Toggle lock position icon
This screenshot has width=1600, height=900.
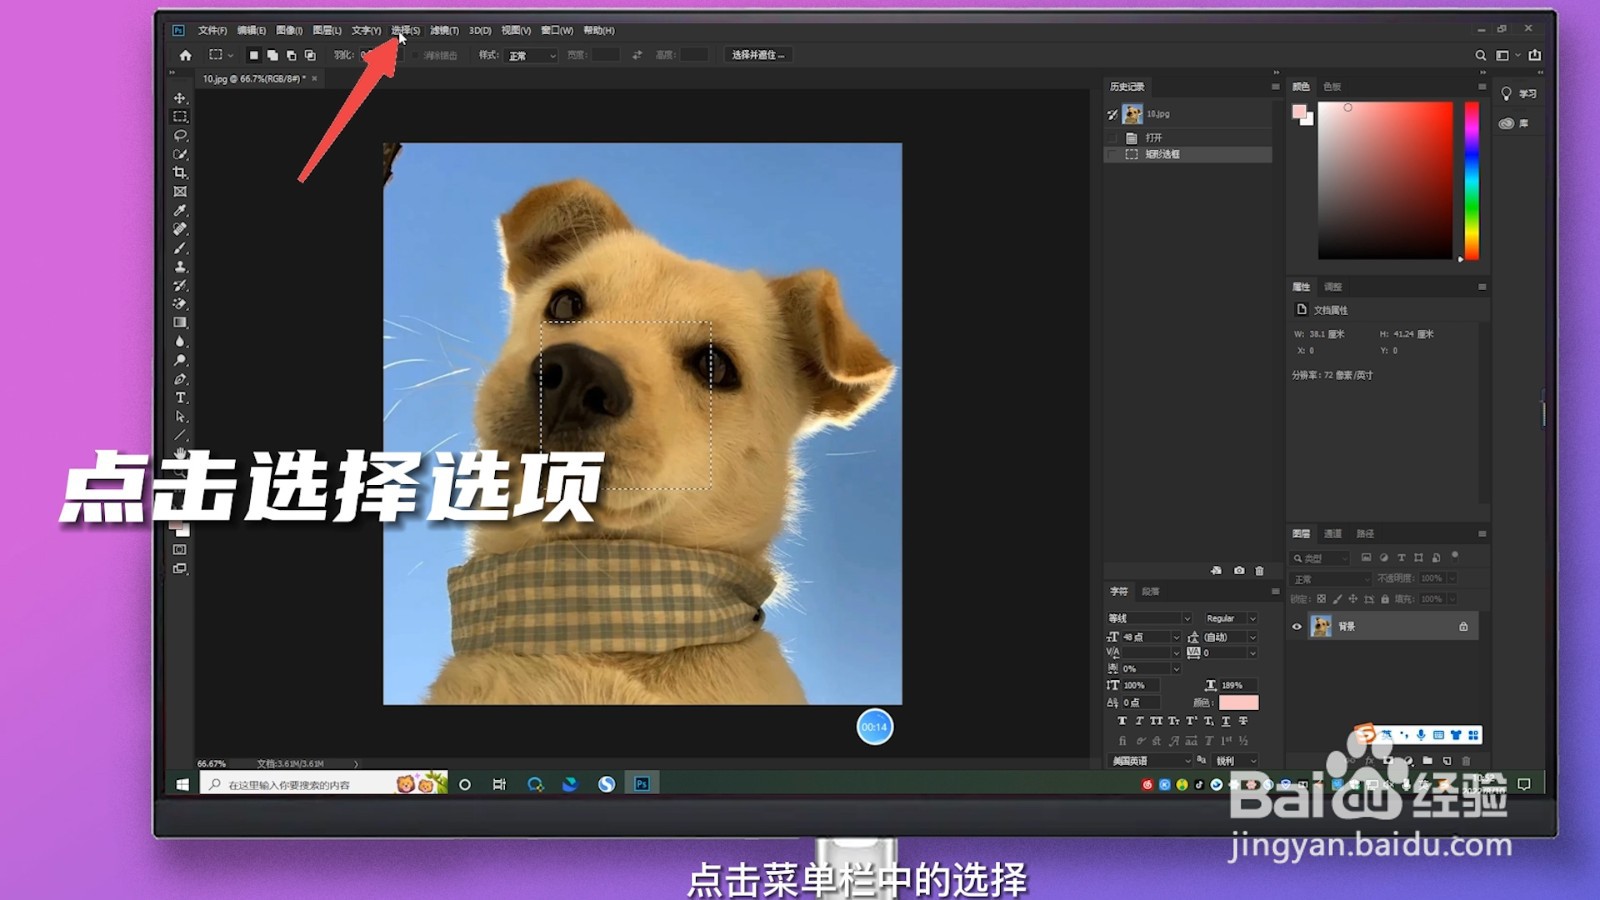(1353, 599)
